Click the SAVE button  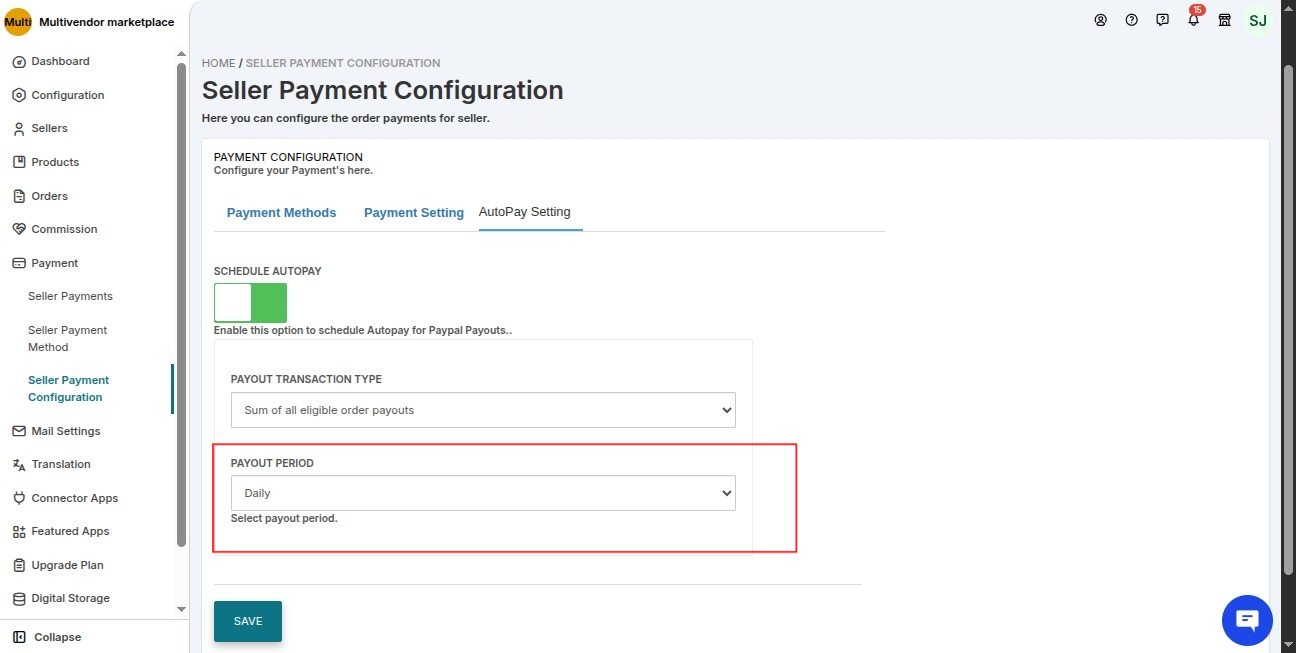point(248,621)
